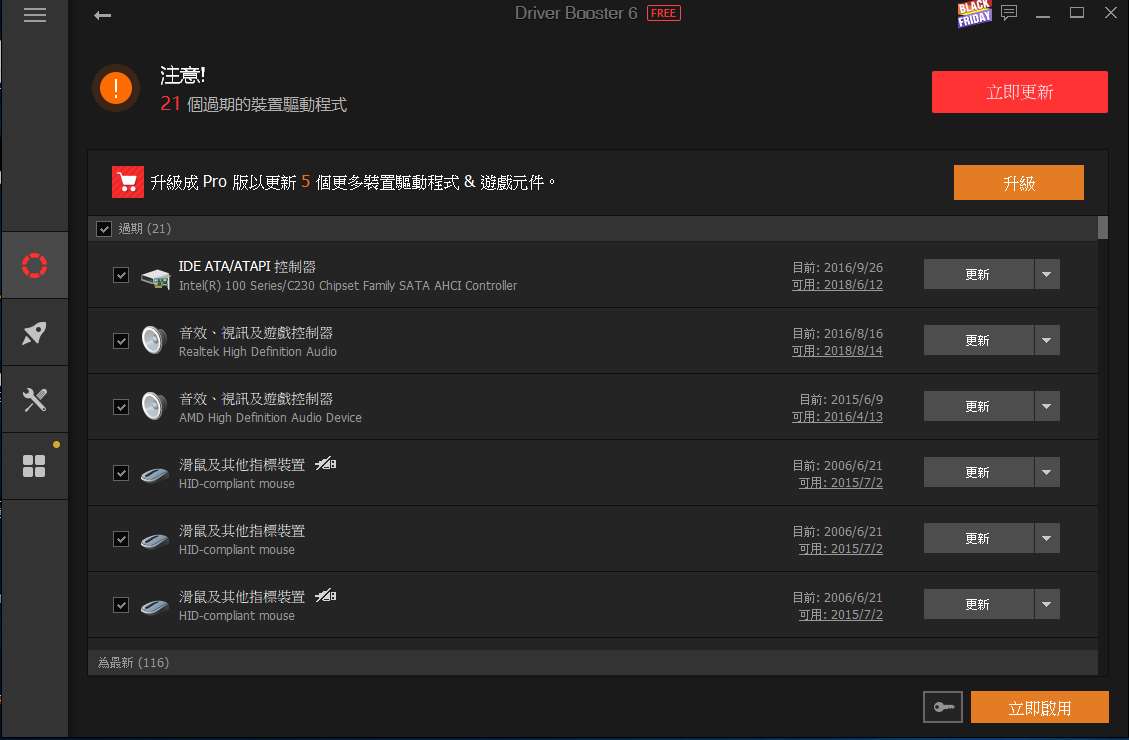Open the Tools section via wrench icon
This screenshot has height=740, width=1129.
[x=35, y=399]
